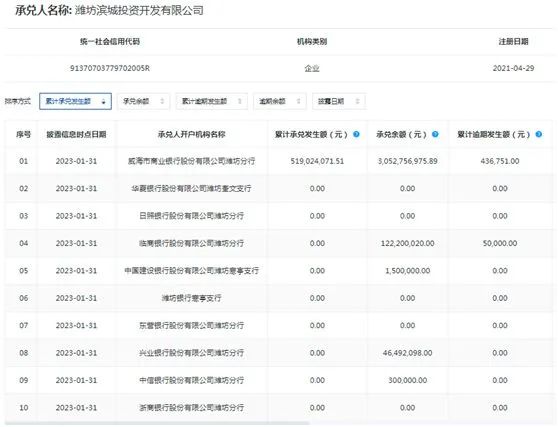
Task: Click the 承兑人开户机构名称 column header
Action: tap(191, 135)
